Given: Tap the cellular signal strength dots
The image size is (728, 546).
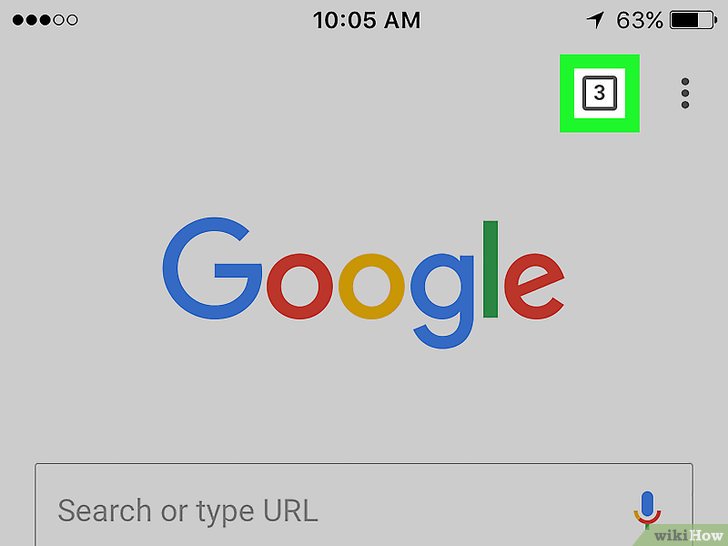Looking at the screenshot, I should point(45,20).
